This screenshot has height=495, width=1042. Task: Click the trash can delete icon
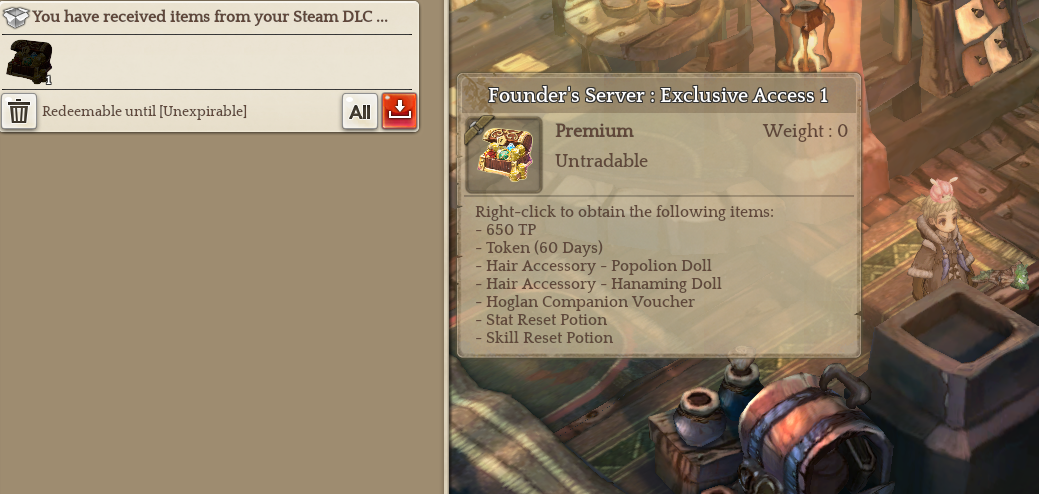19,111
